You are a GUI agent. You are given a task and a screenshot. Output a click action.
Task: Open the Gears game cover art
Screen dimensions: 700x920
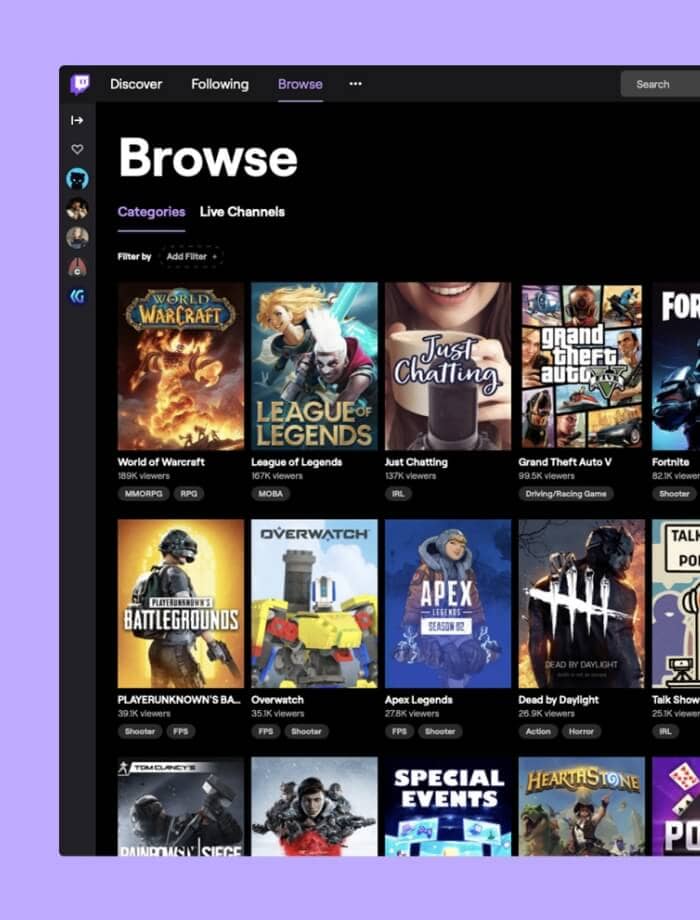click(315, 806)
